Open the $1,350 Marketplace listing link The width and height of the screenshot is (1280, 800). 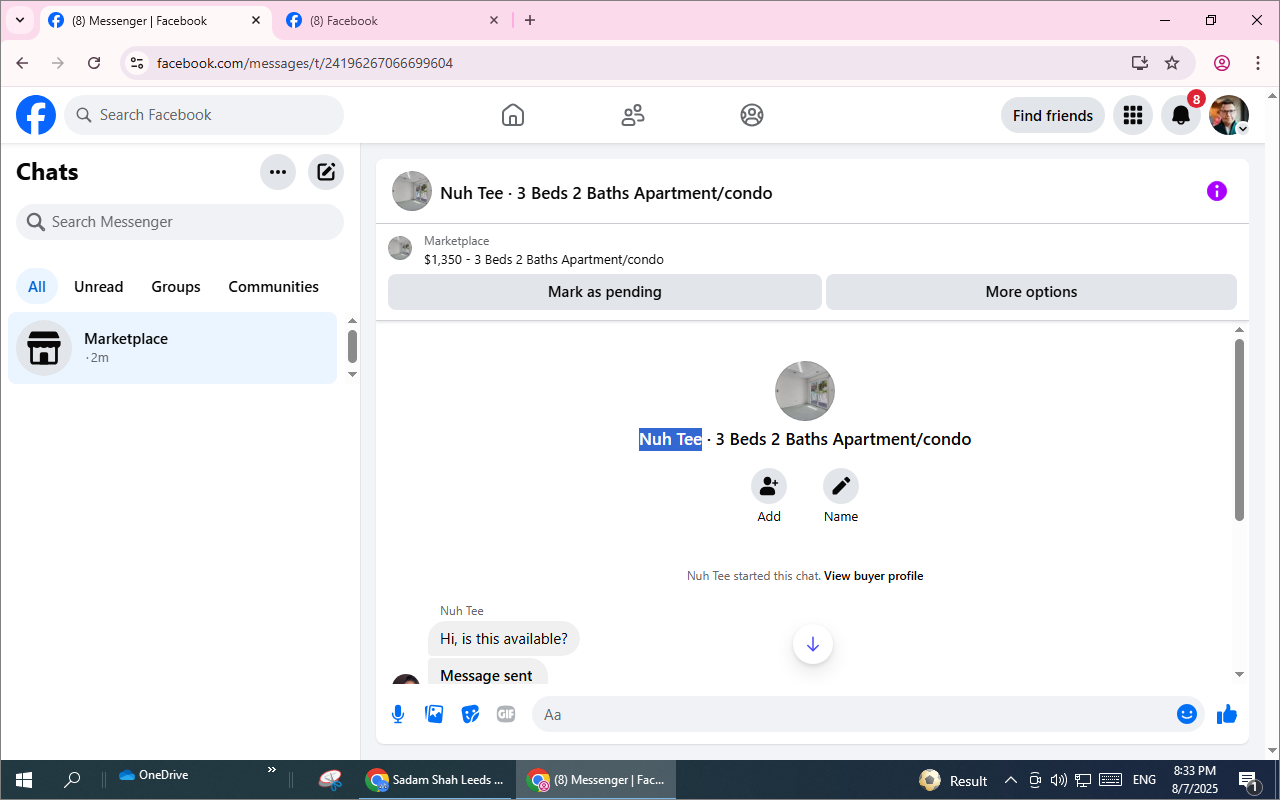544,260
